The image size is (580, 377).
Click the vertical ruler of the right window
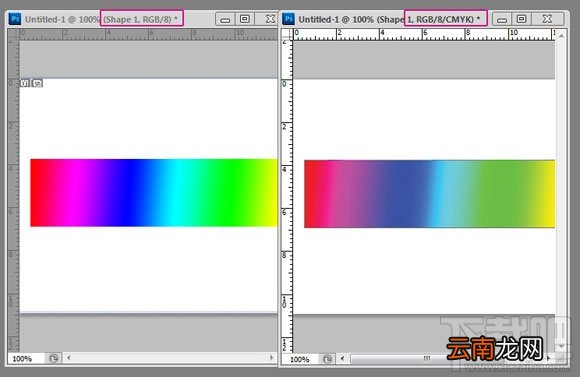point(287,196)
